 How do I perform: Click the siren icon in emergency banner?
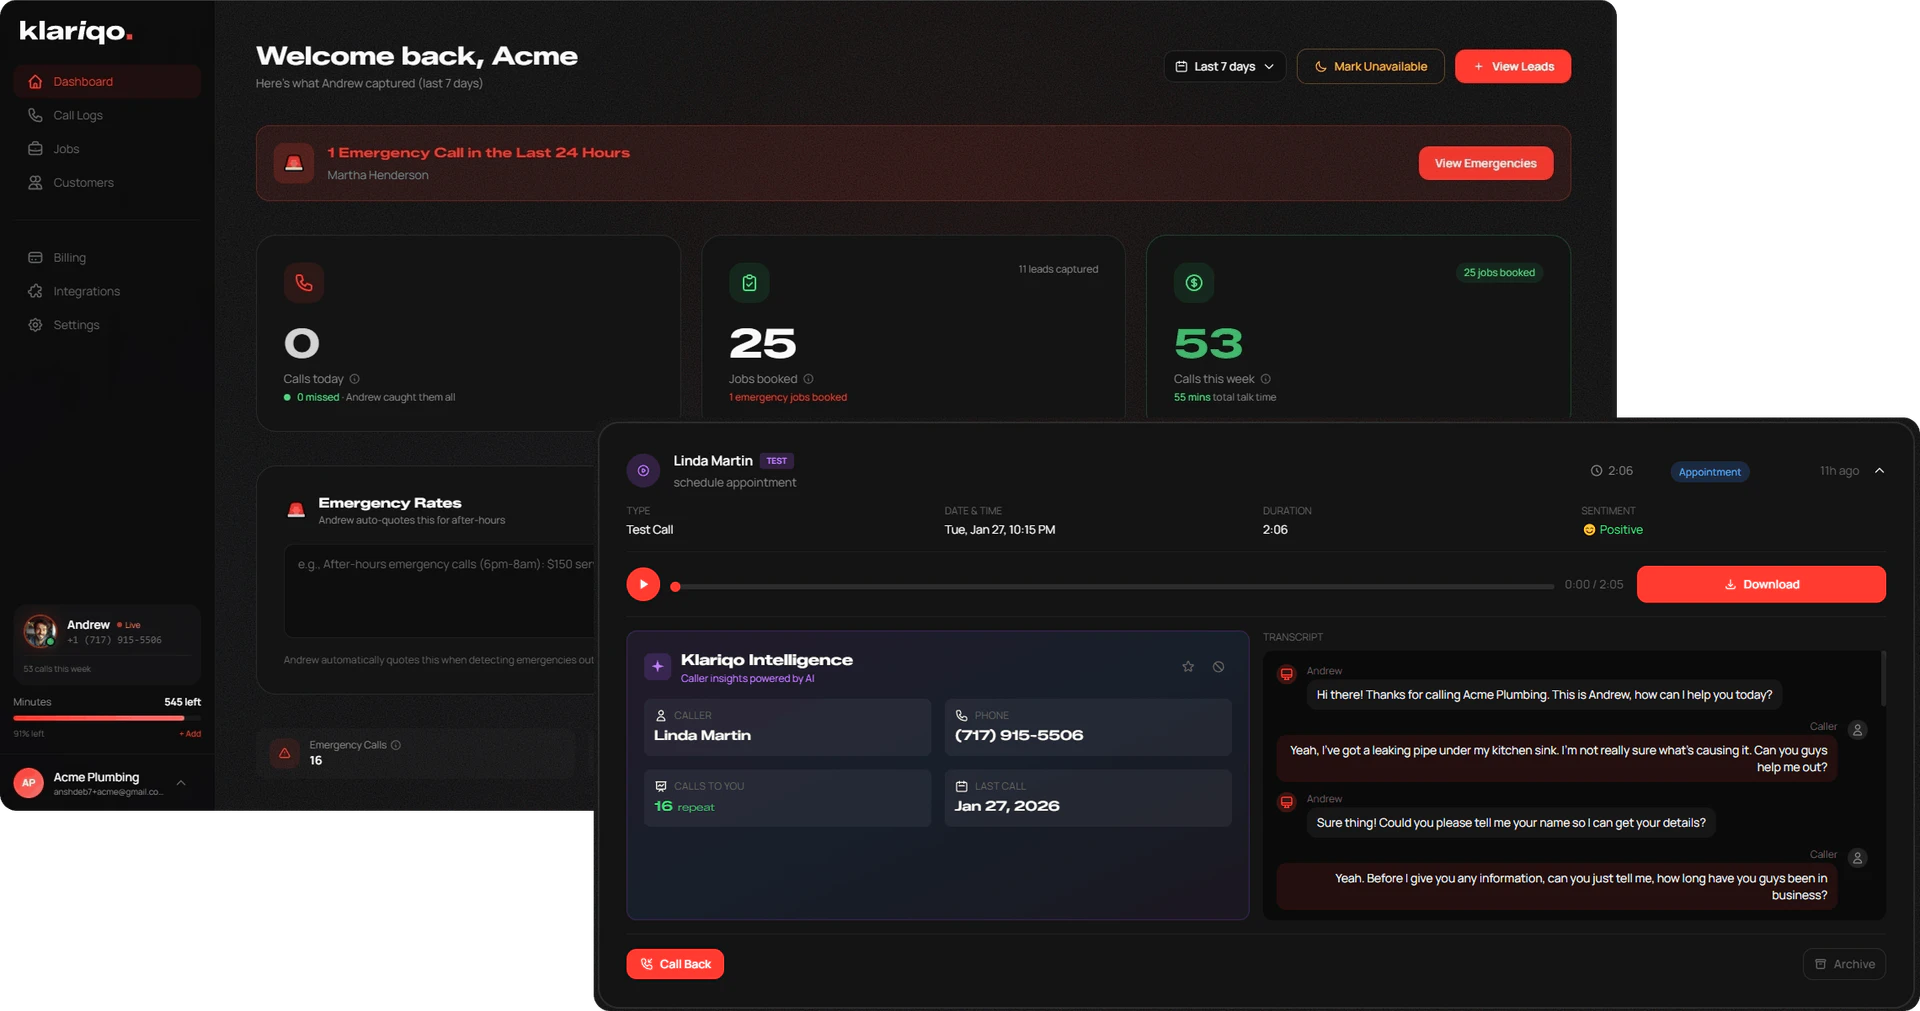click(x=294, y=163)
